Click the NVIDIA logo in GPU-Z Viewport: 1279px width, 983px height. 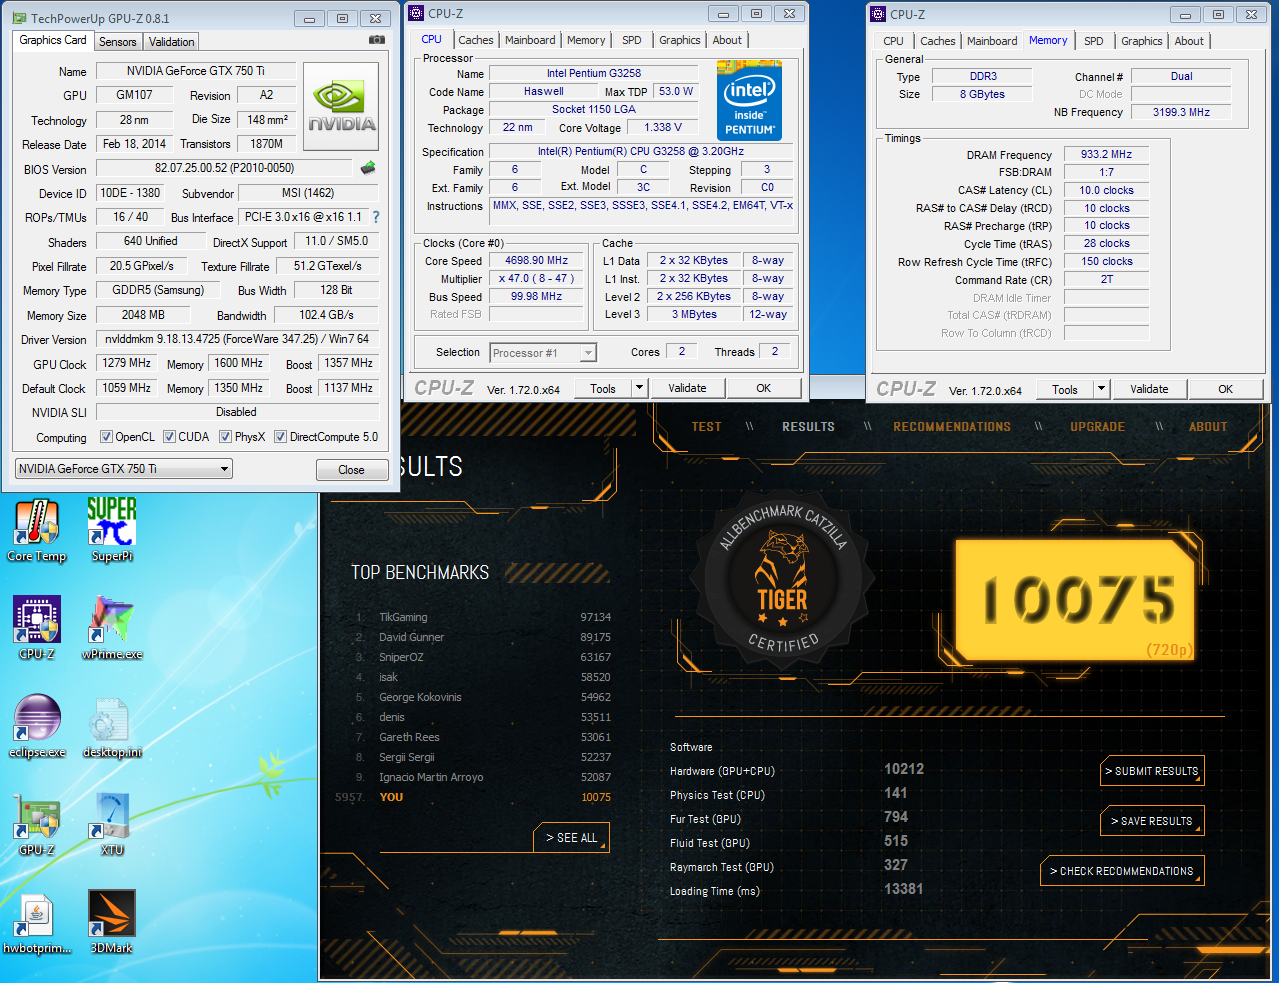pyautogui.click(x=342, y=107)
